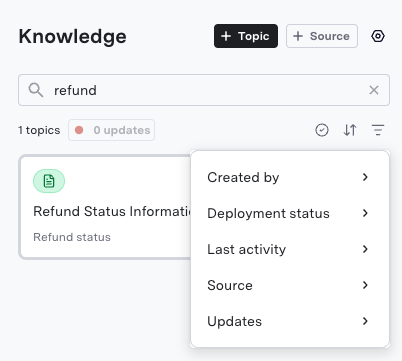Expand chevron next to Updates filter
Viewport: 402px width, 361px height.
point(366,321)
